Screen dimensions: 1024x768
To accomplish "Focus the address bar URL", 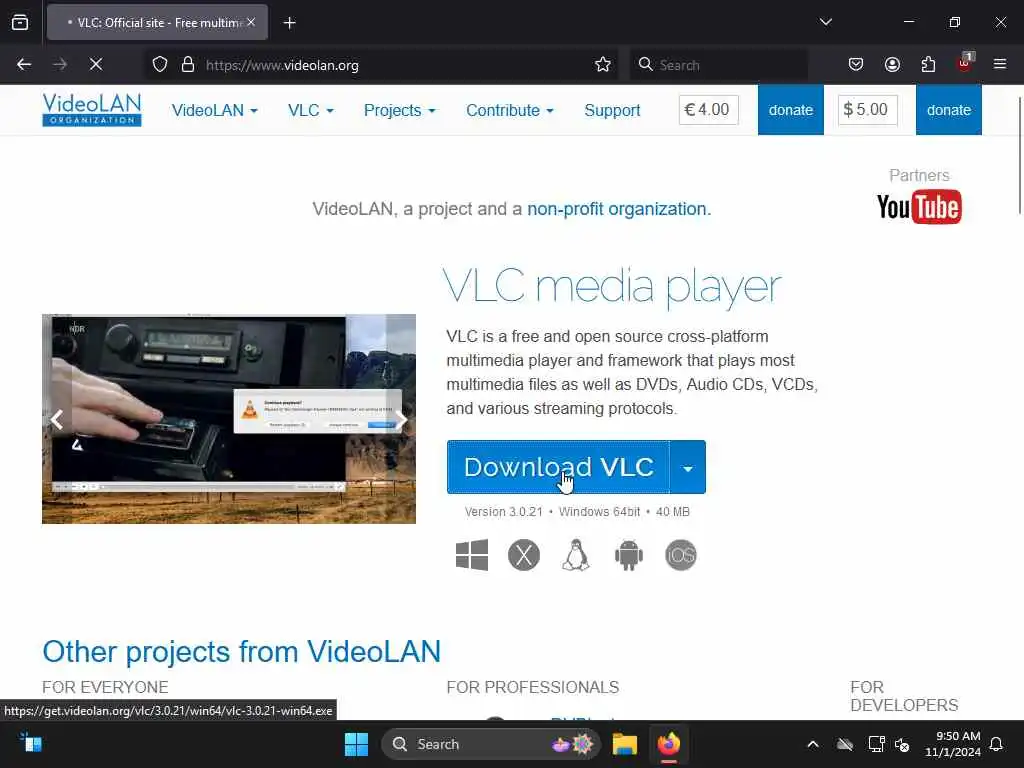I will pyautogui.click(x=398, y=65).
